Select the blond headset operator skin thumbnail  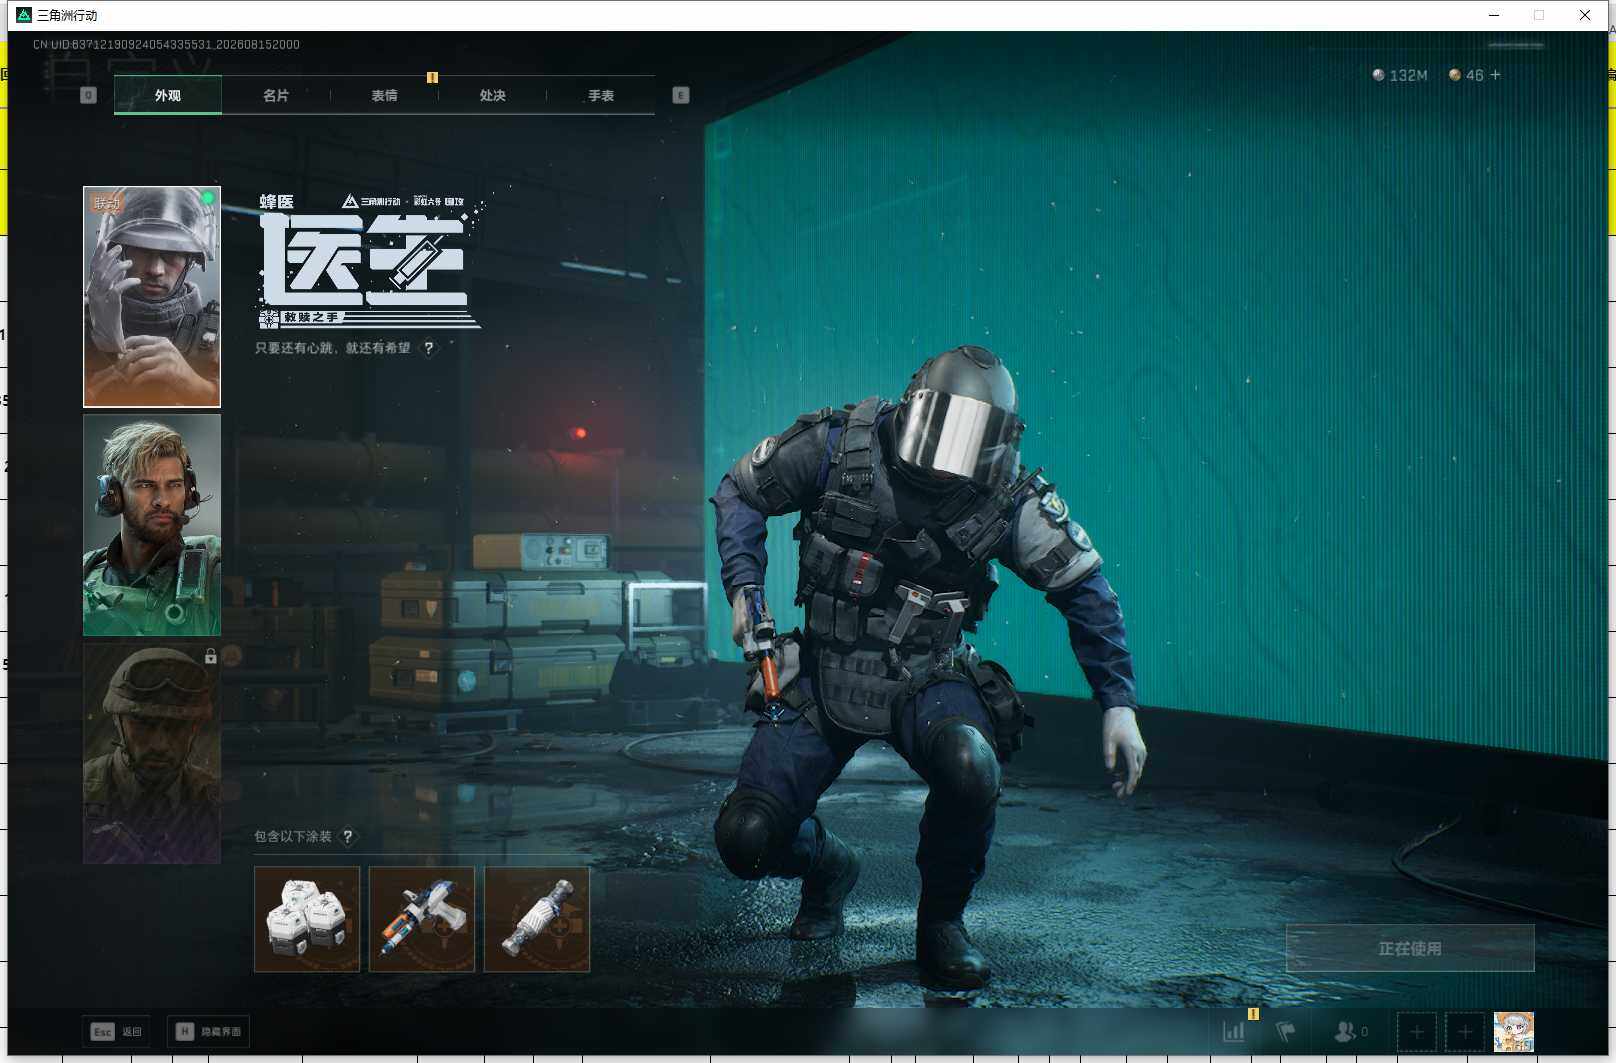tap(152, 525)
